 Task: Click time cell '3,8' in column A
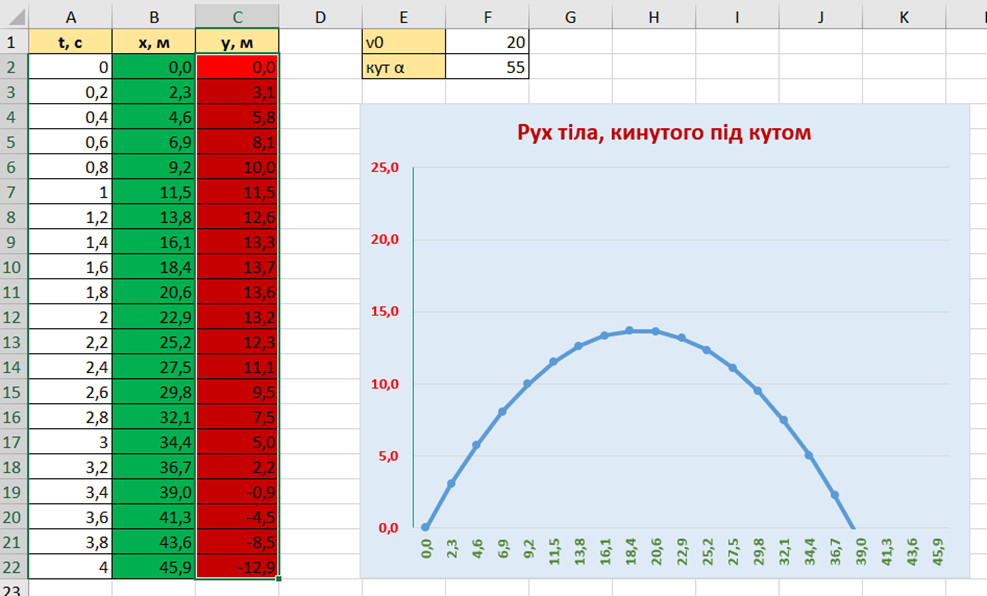70,542
